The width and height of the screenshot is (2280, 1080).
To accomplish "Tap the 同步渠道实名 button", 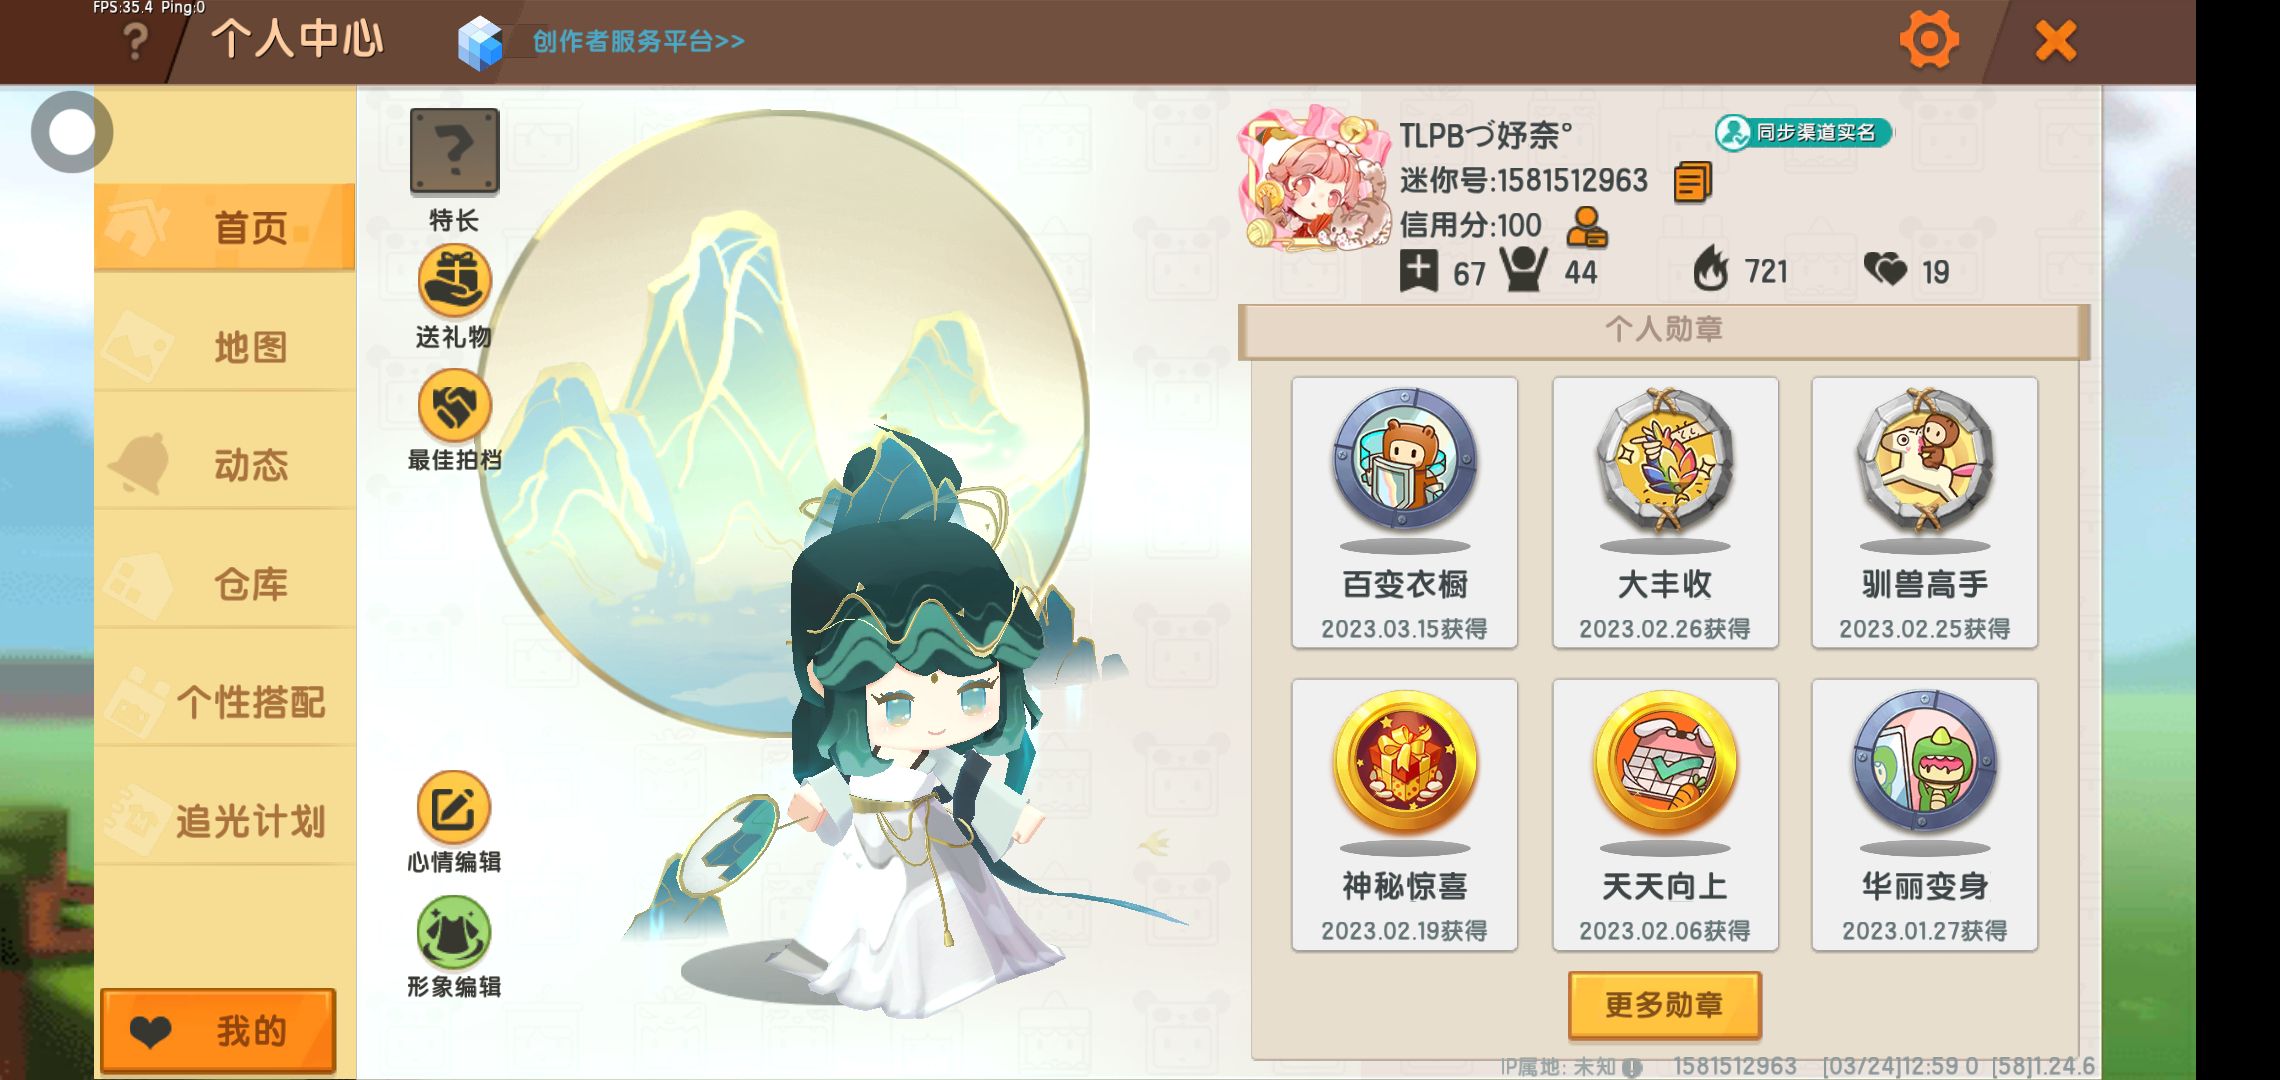I will click(1803, 132).
